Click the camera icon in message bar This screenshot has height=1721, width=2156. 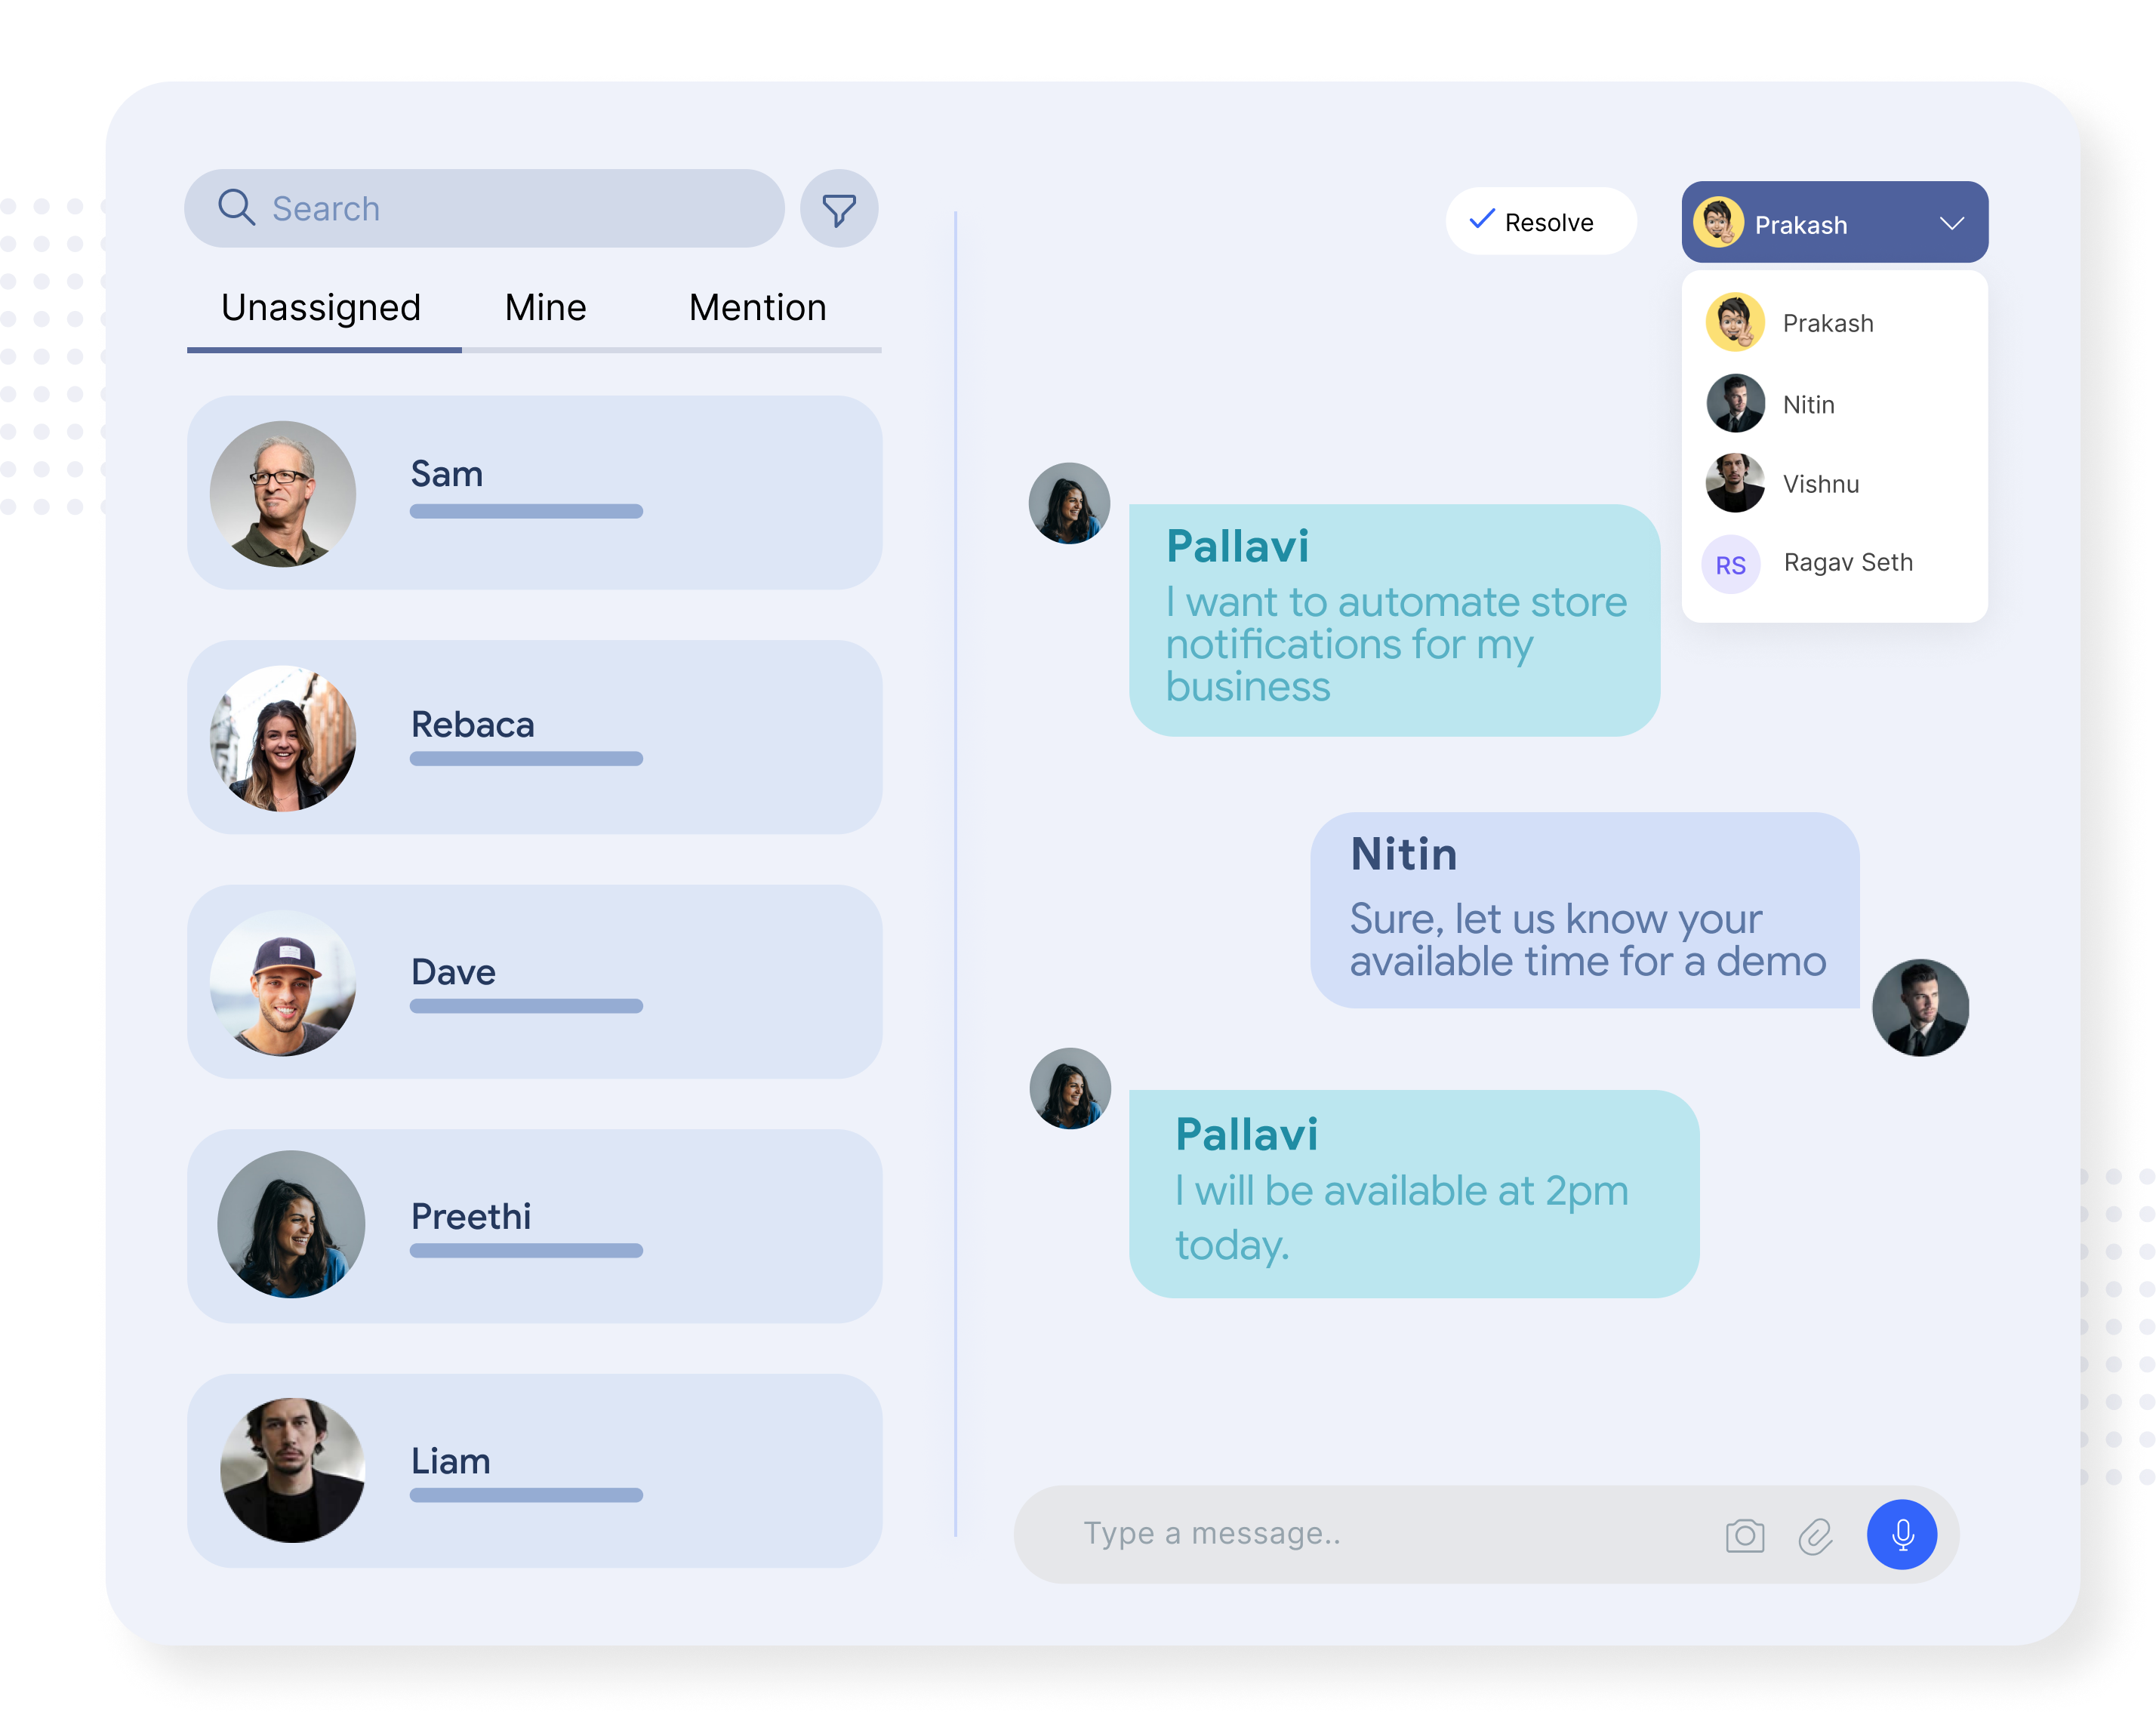(1745, 1535)
